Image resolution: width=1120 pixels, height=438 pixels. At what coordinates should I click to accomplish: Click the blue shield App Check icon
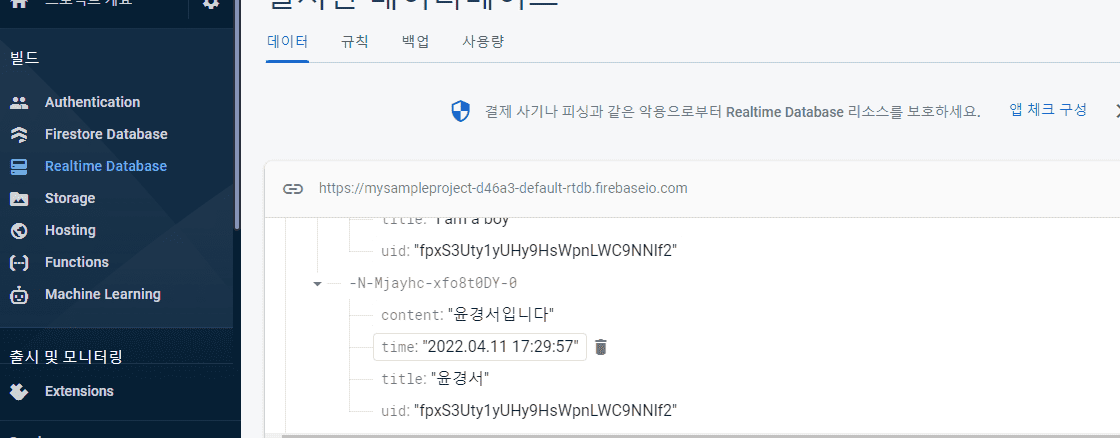coord(461,111)
